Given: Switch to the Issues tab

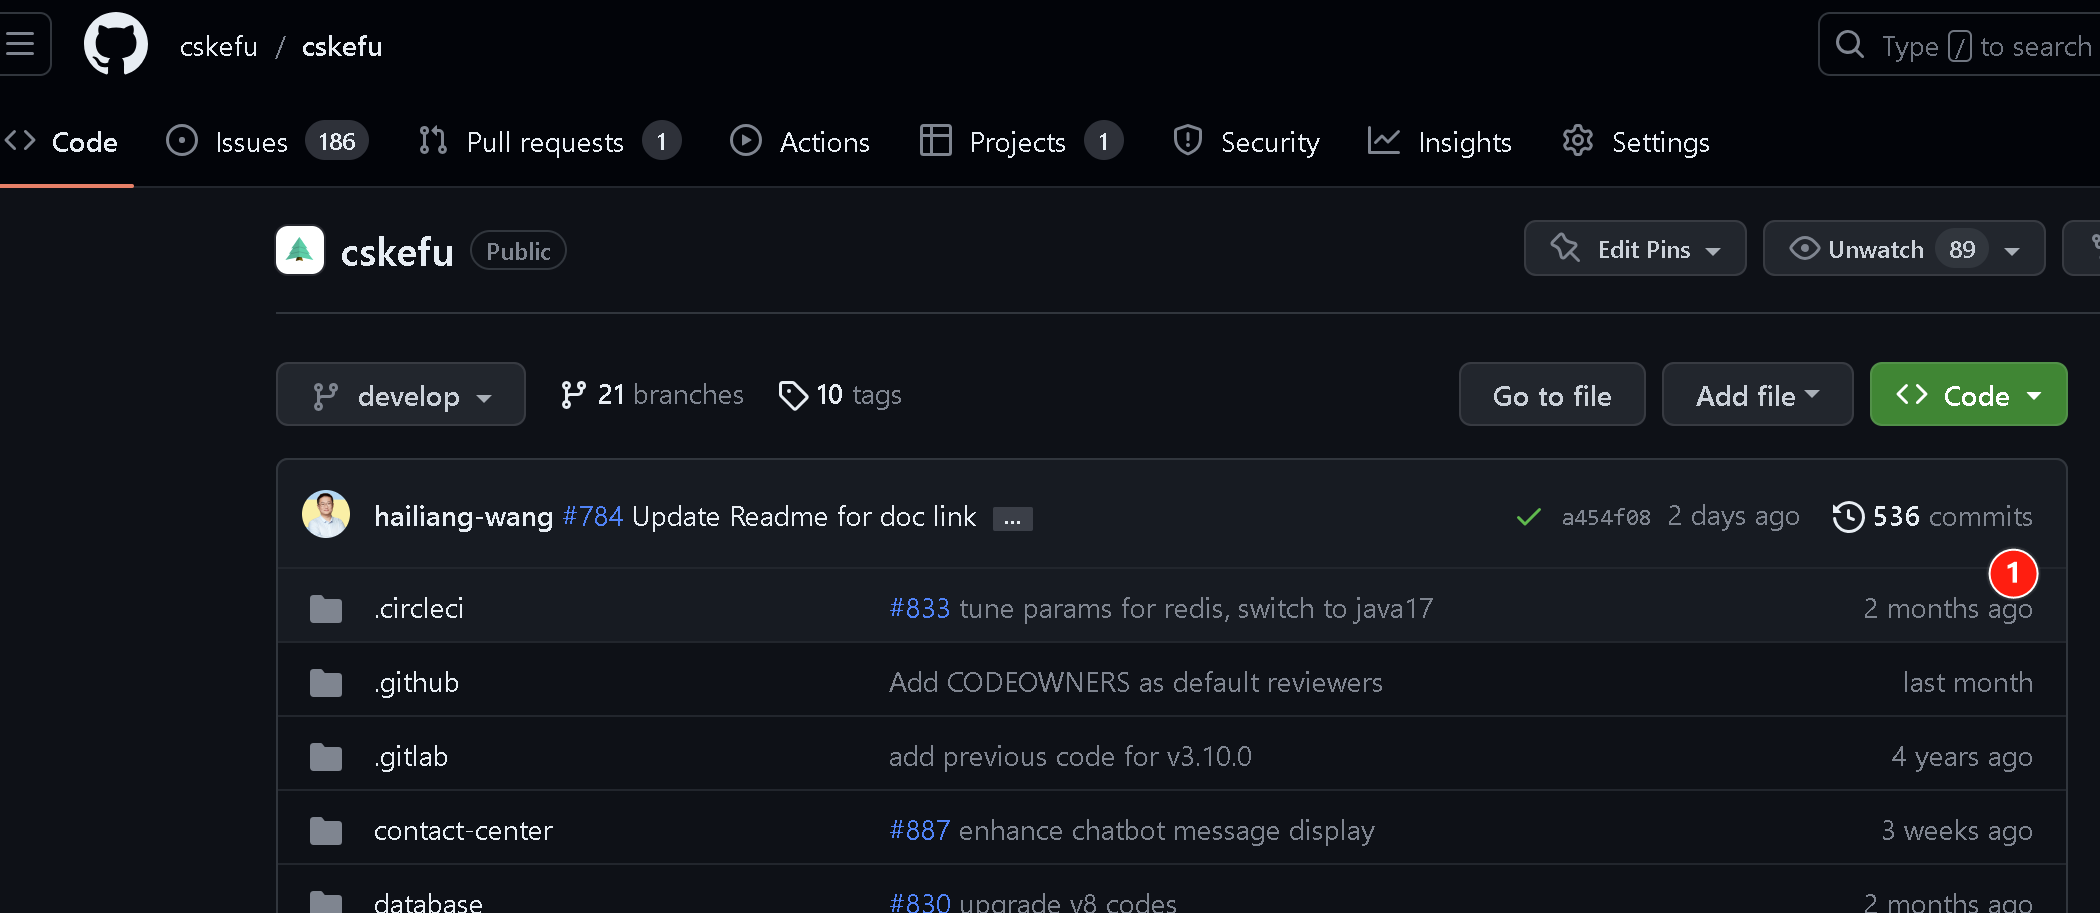Looking at the screenshot, I should (267, 142).
